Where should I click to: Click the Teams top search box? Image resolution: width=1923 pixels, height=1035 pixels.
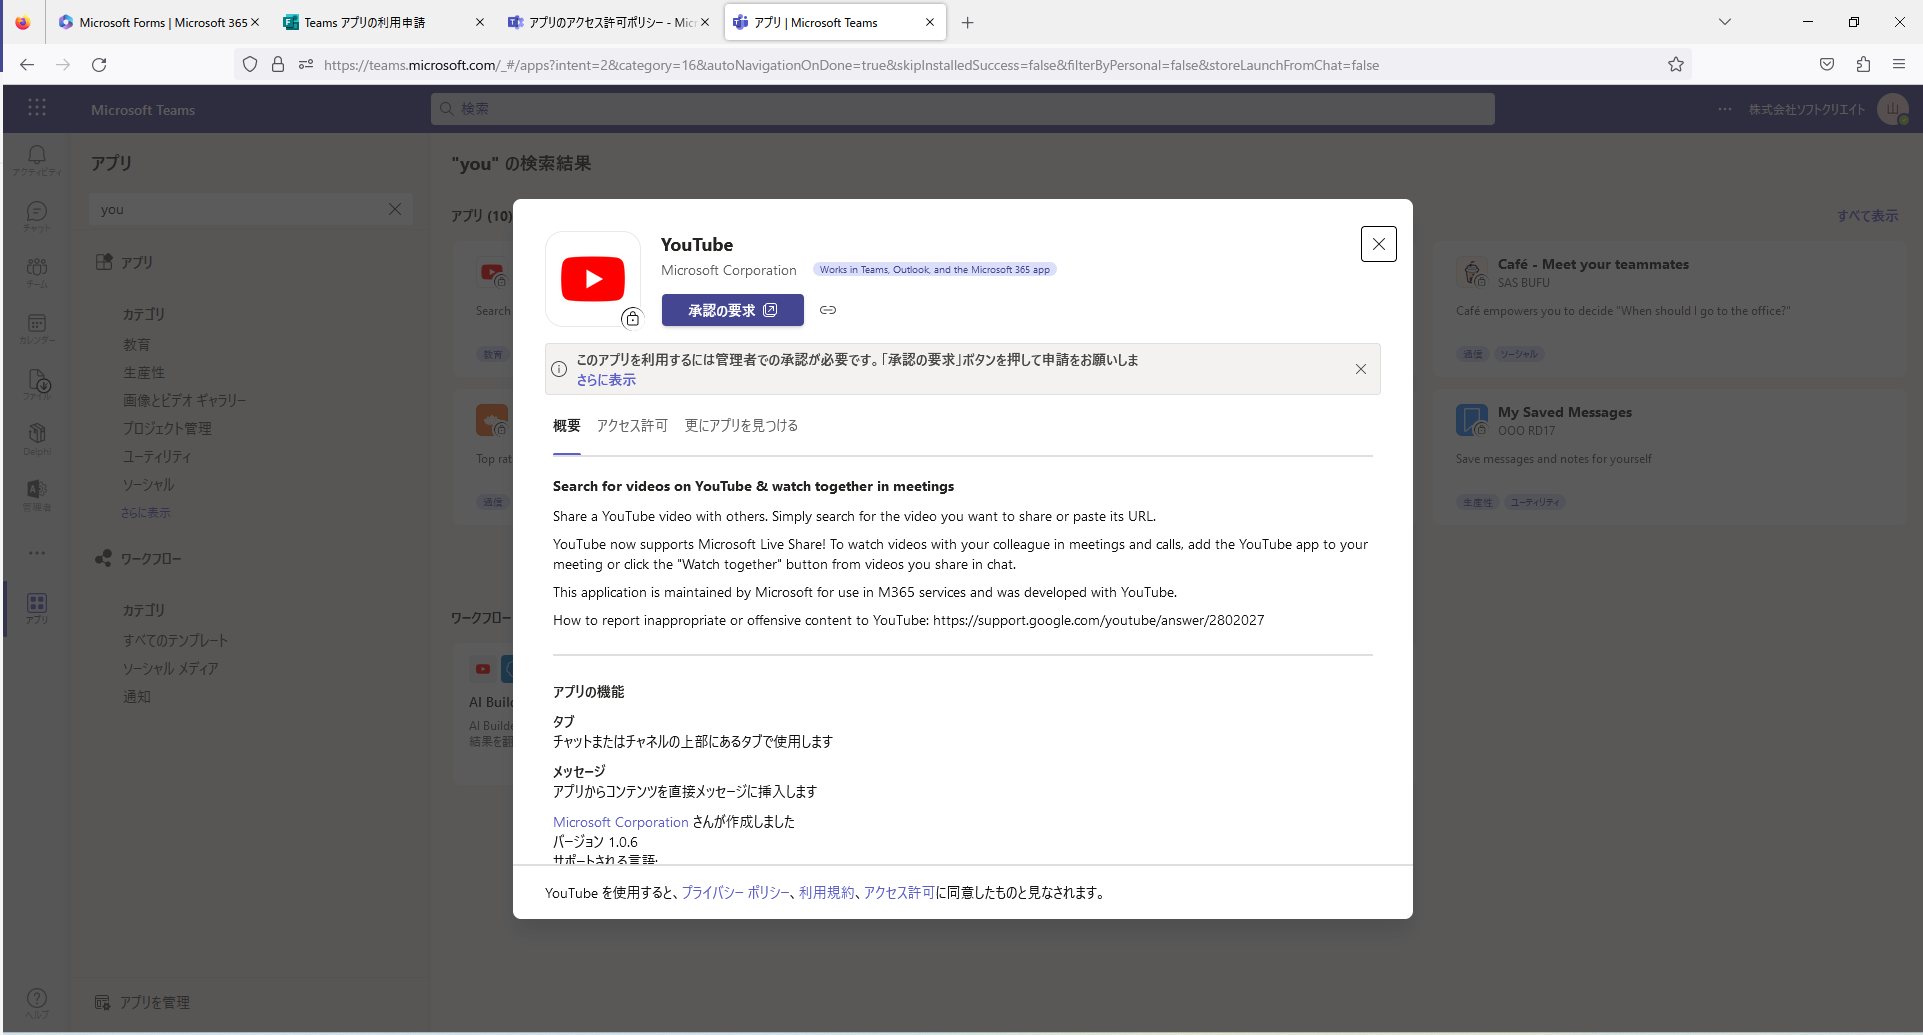pos(962,109)
